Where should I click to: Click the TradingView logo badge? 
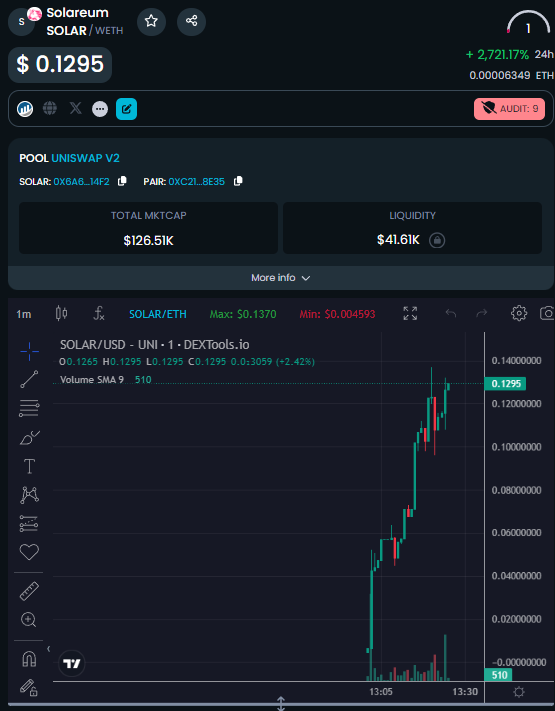pyautogui.click(x=72, y=663)
